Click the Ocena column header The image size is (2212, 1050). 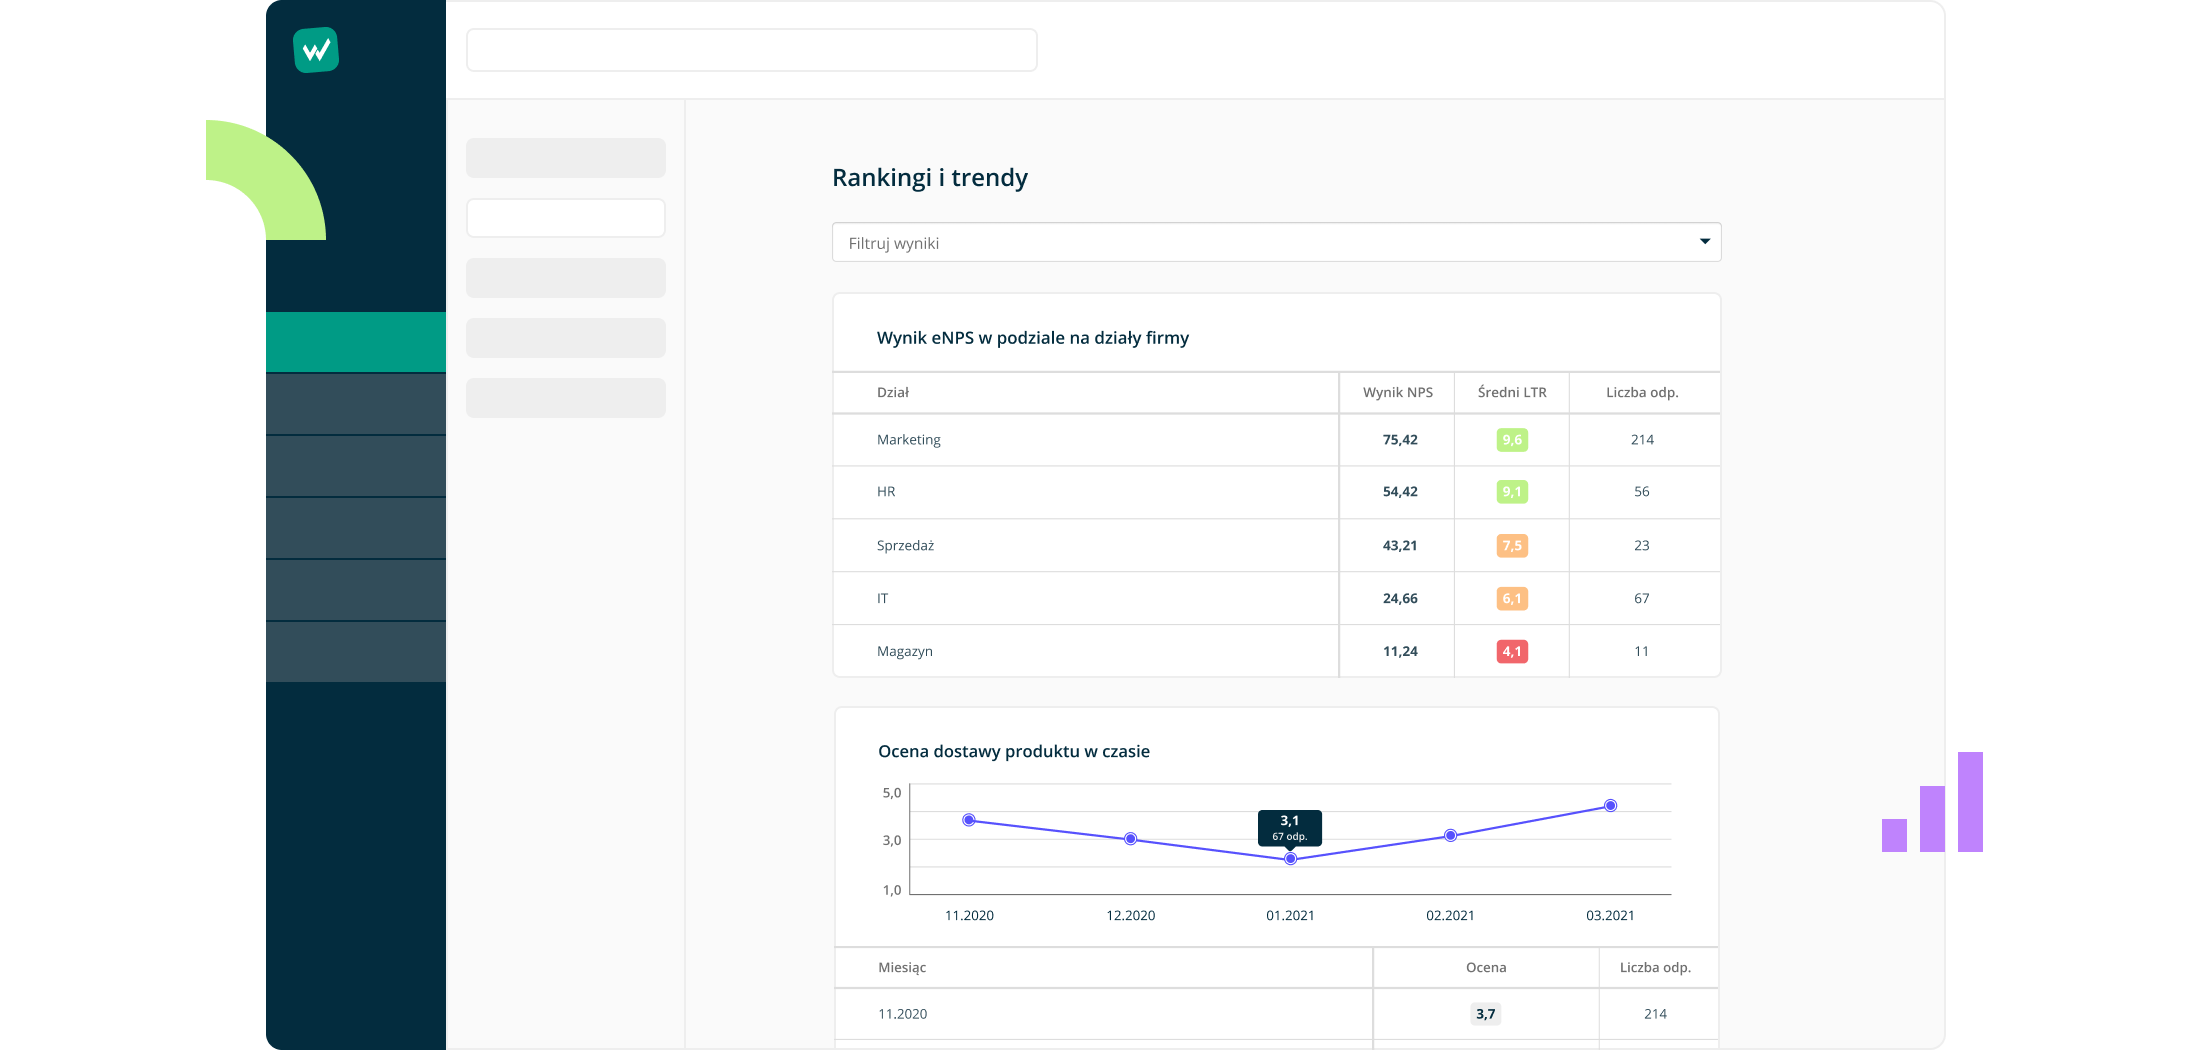click(1486, 967)
